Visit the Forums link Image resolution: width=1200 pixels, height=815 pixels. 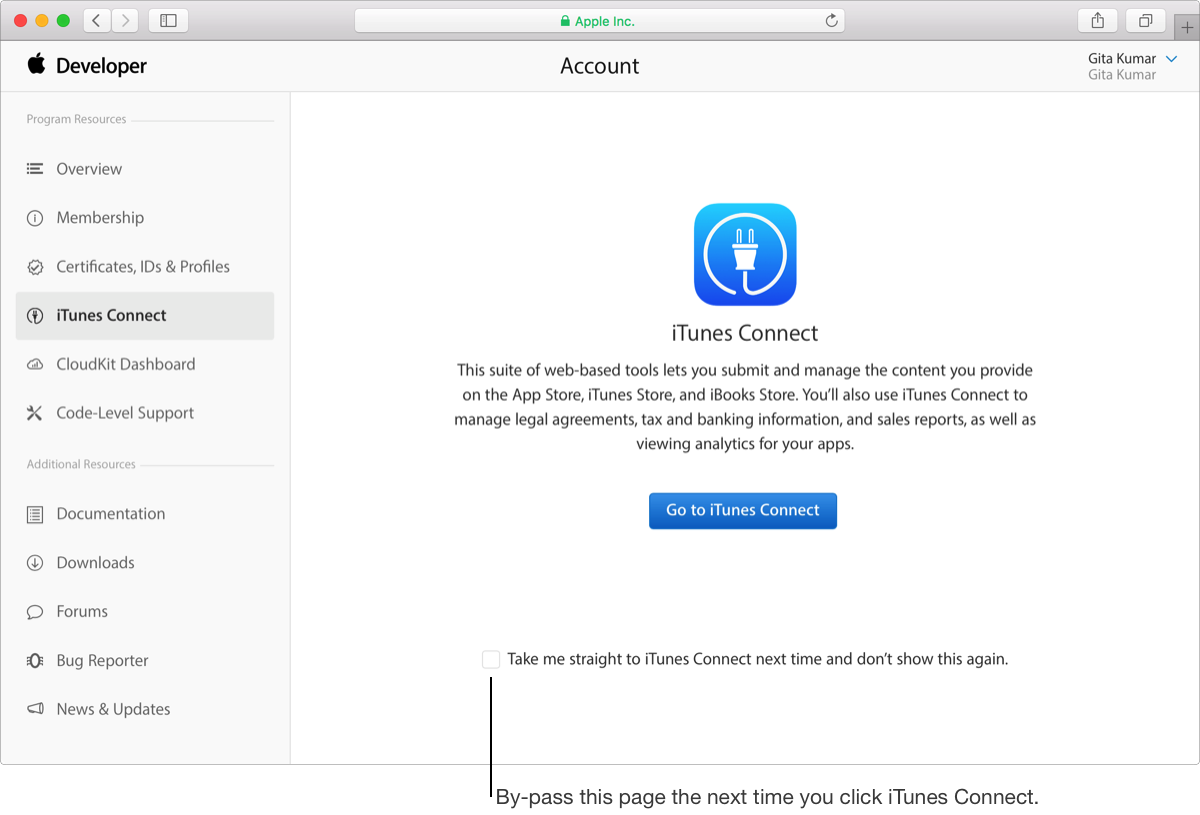[82, 612]
